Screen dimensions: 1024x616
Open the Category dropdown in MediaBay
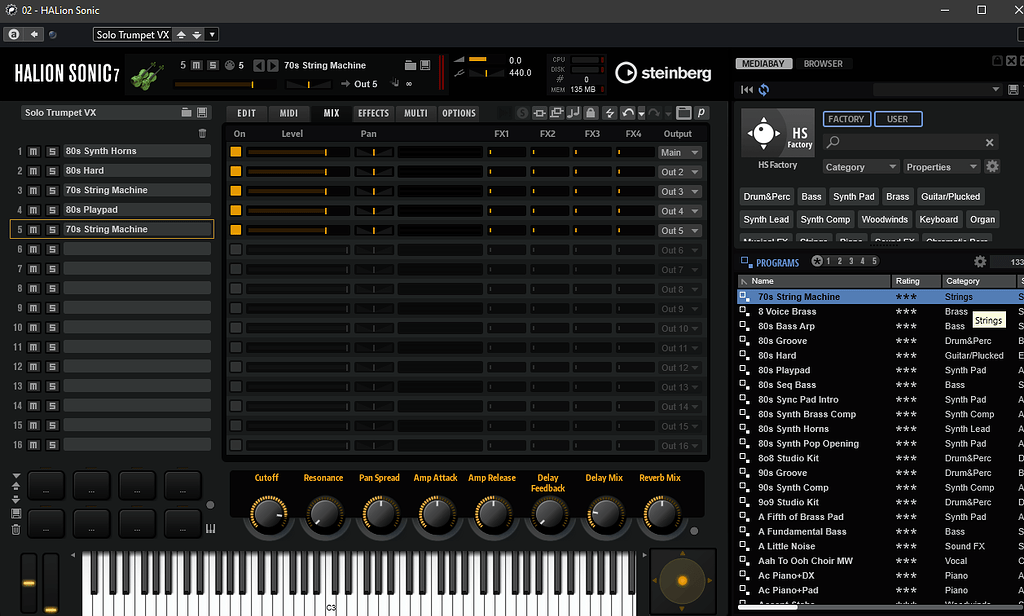(x=861, y=166)
